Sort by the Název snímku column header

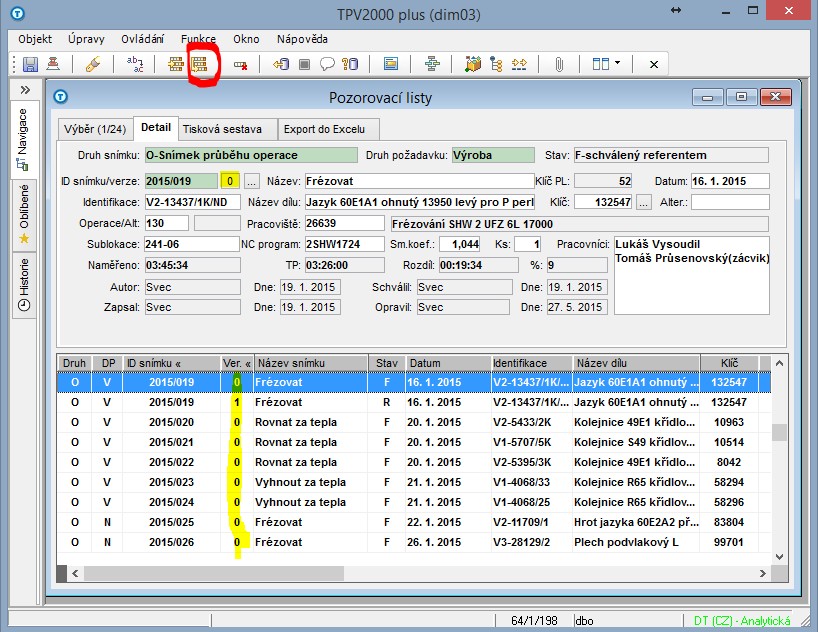311,363
